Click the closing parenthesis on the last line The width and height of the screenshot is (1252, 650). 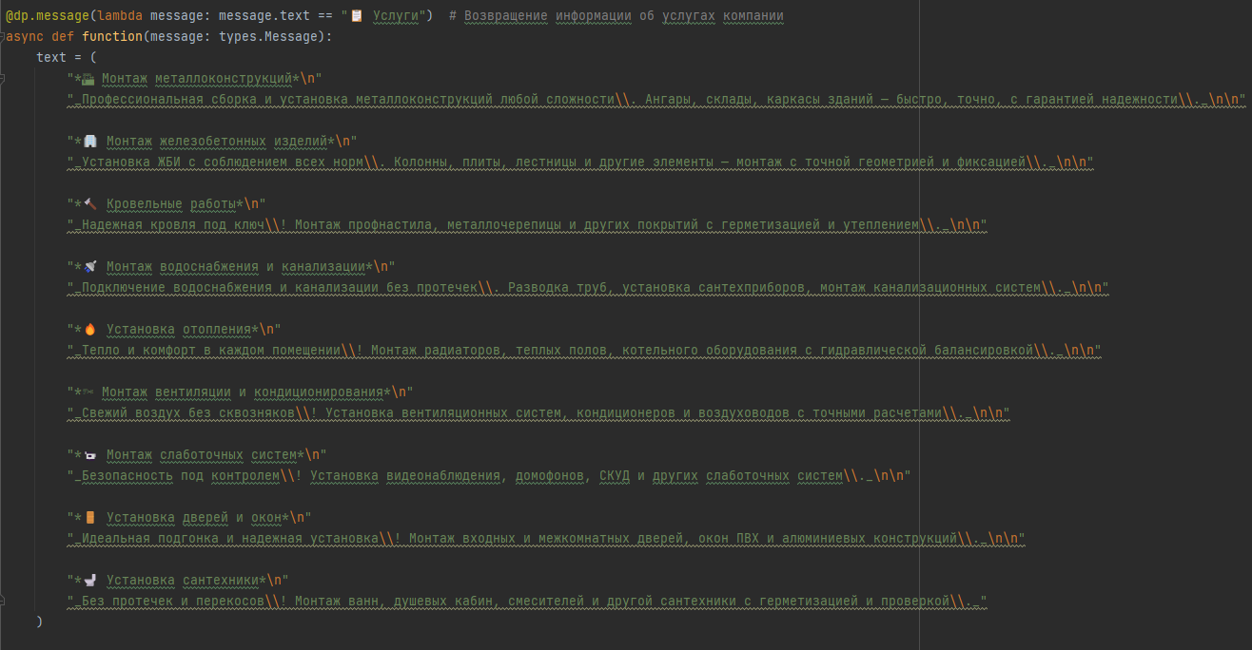coord(40,622)
